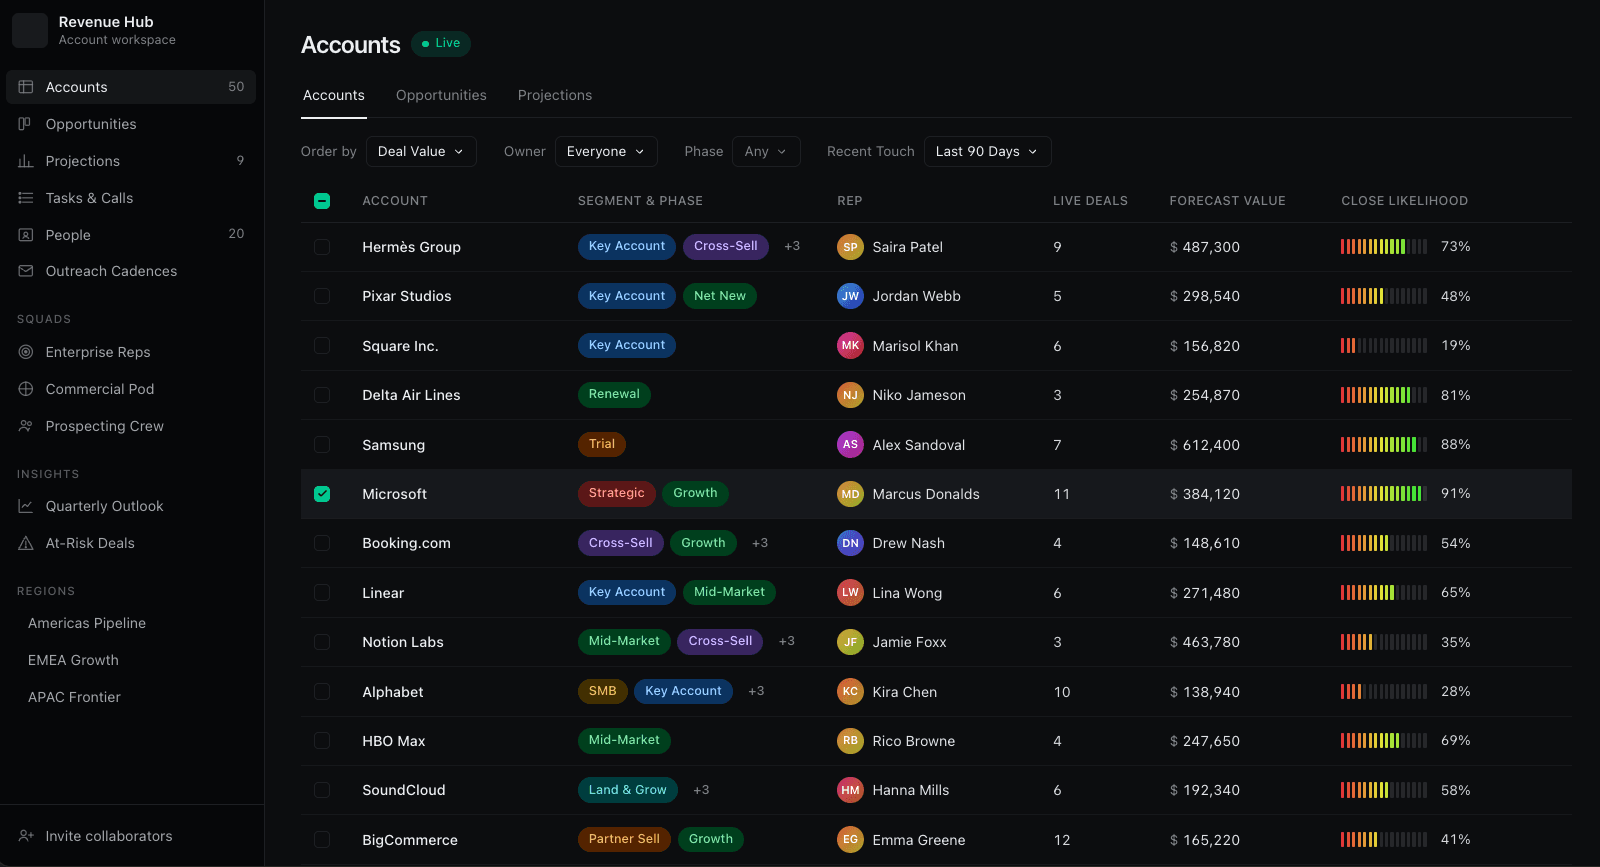Click the Enterprise Reps target icon
1600x867 pixels.
(26, 352)
